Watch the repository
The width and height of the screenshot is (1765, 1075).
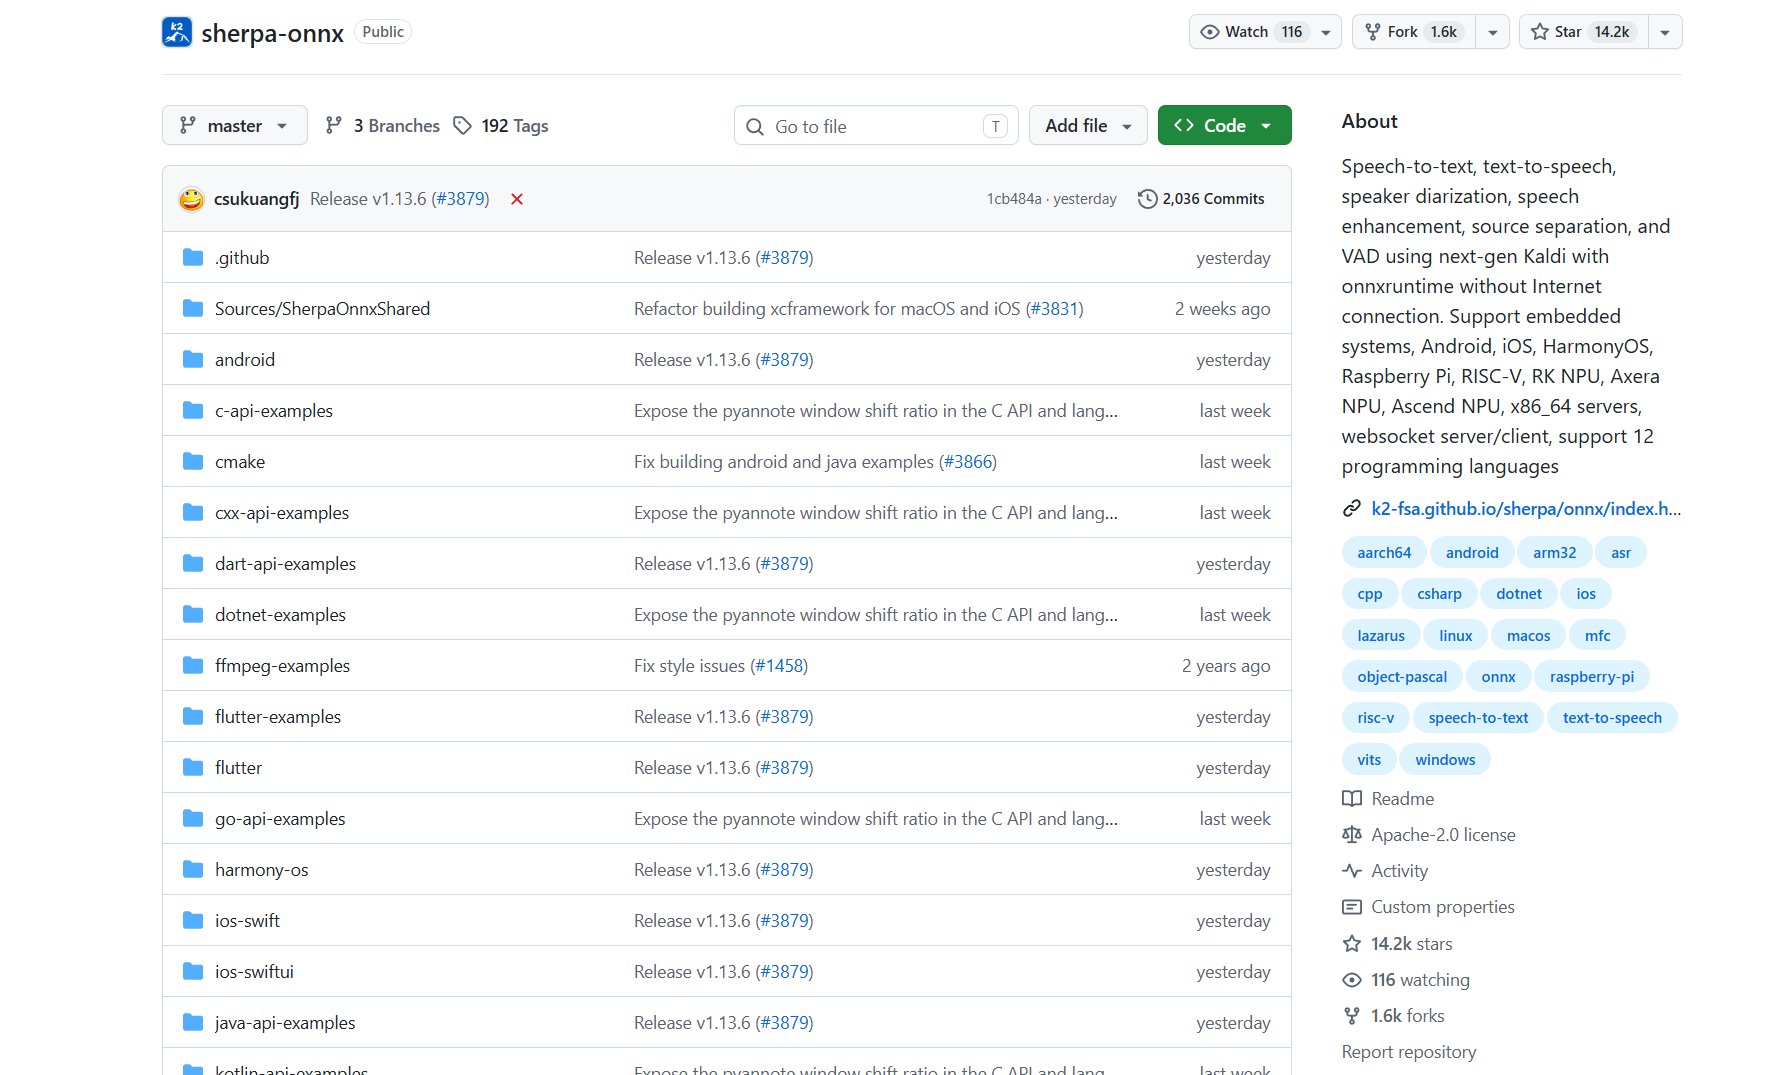(1250, 32)
